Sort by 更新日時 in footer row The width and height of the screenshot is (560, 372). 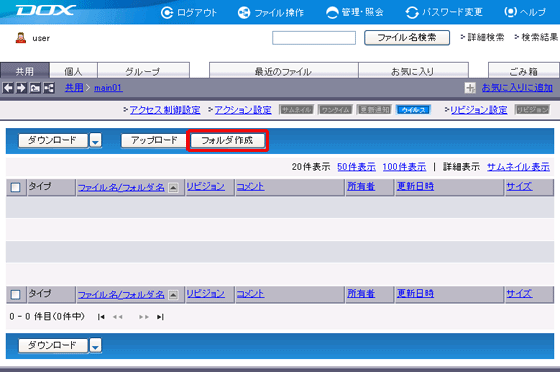coord(415,294)
